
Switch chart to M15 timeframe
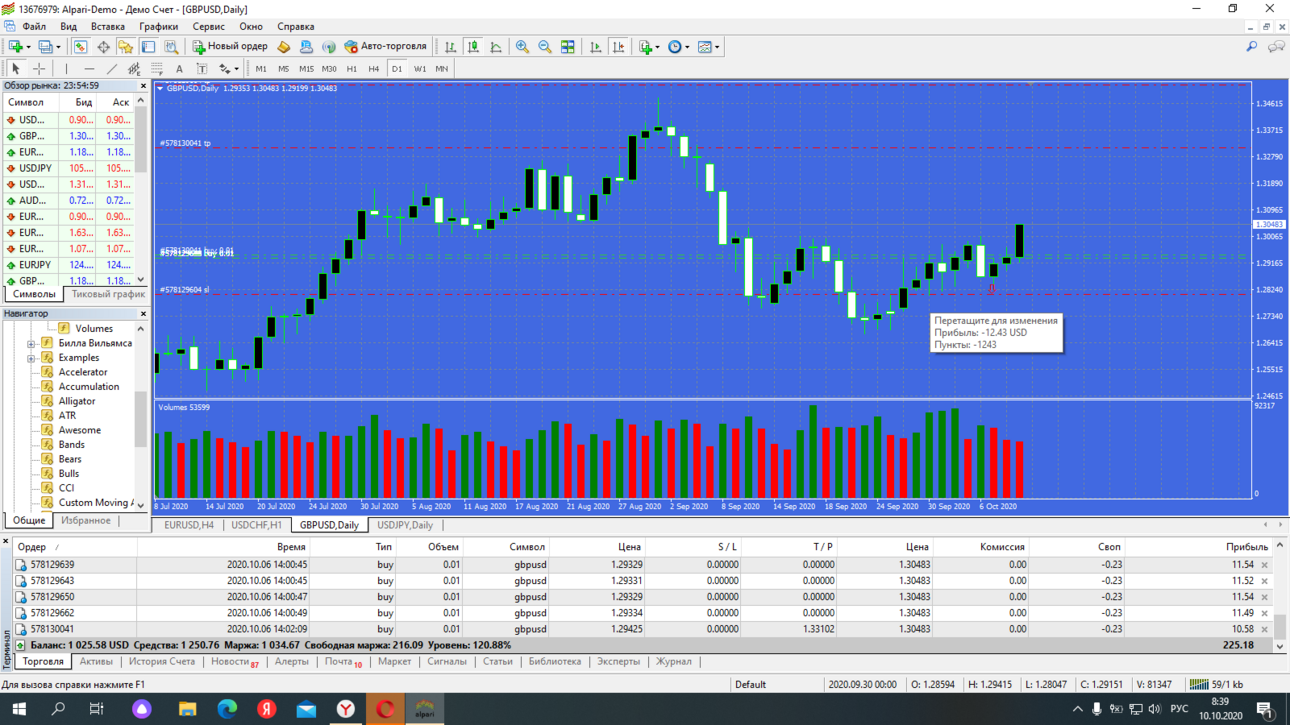coord(306,69)
